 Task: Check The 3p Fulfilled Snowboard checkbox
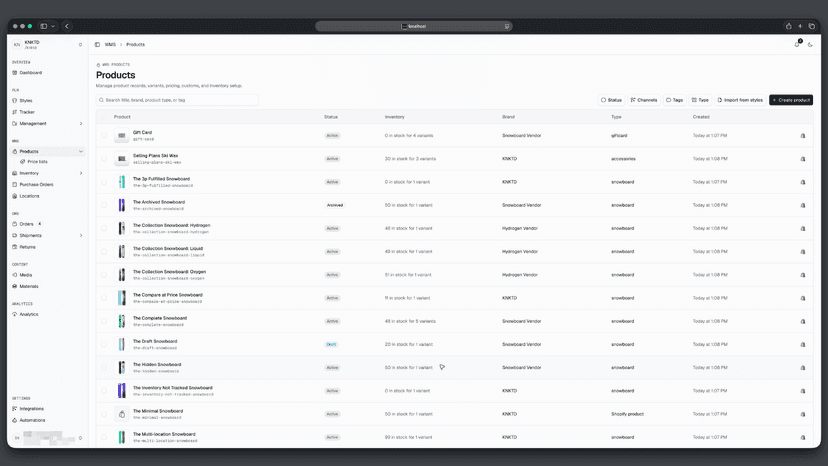tap(104, 182)
